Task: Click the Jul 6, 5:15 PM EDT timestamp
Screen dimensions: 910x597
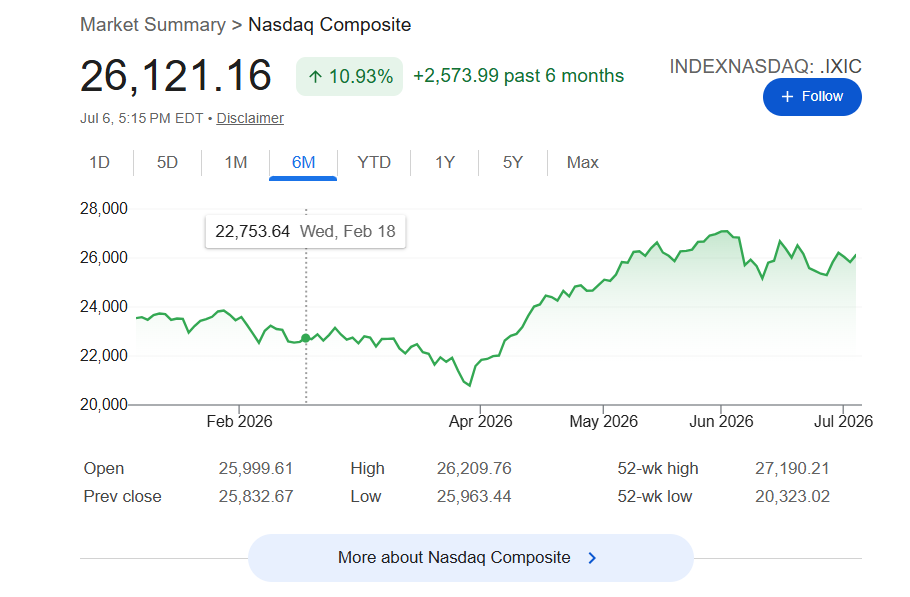Action: coord(142,118)
